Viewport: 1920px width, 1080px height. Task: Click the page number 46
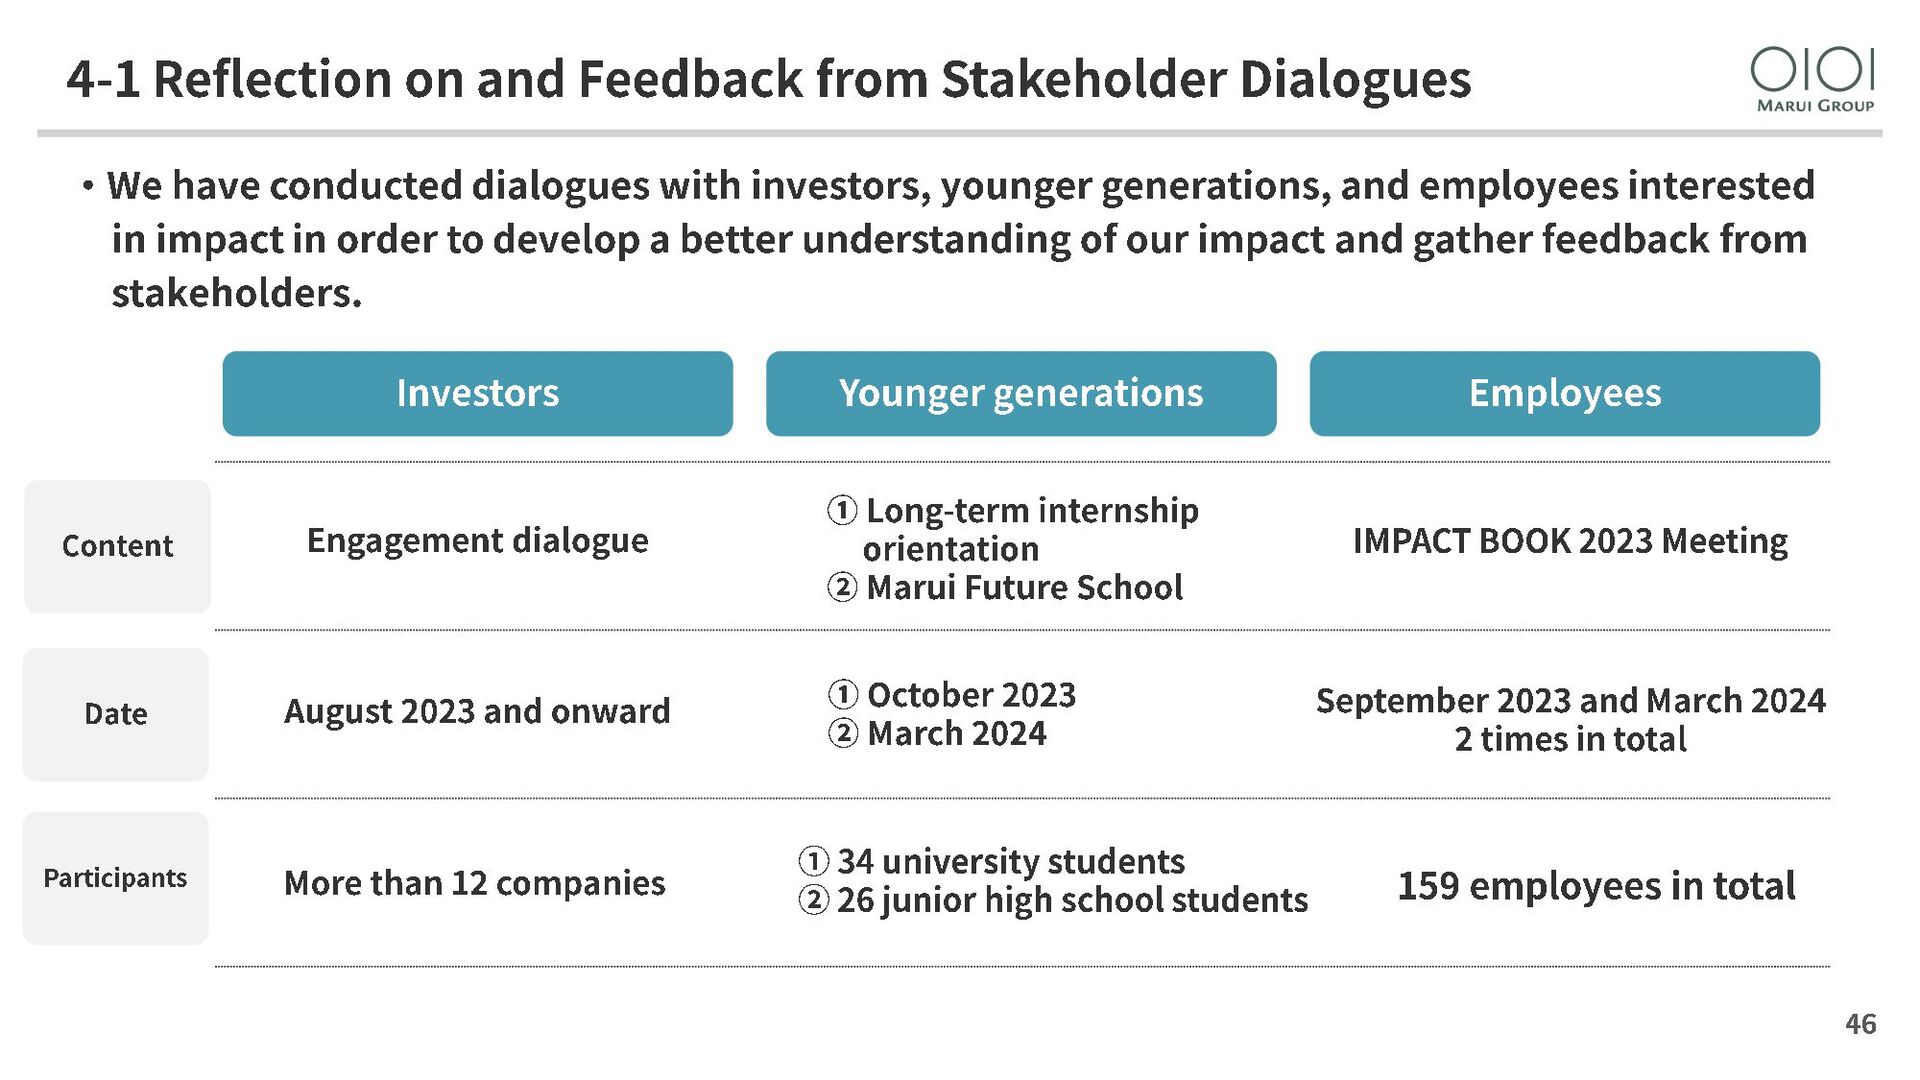(1861, 1024)
